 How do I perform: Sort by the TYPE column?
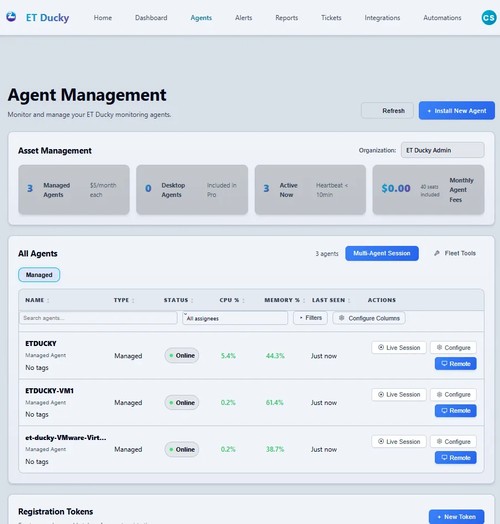124,300
